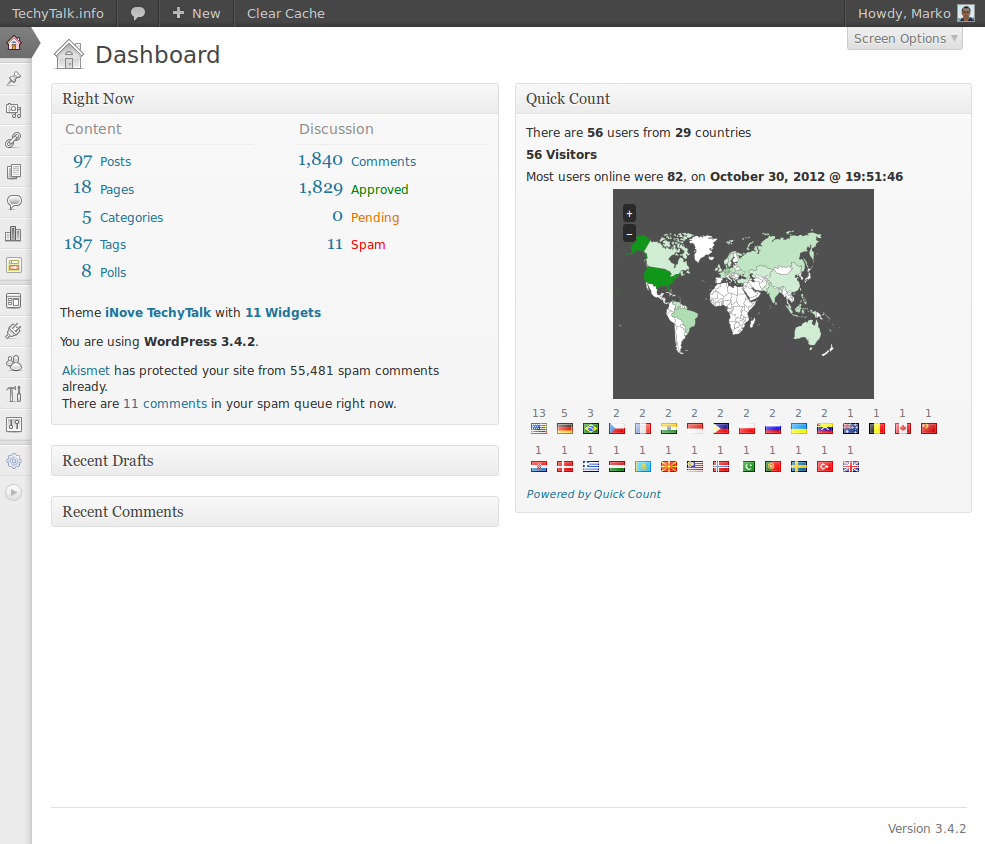
Task: Click the United States flag icon
Action: 539,429
